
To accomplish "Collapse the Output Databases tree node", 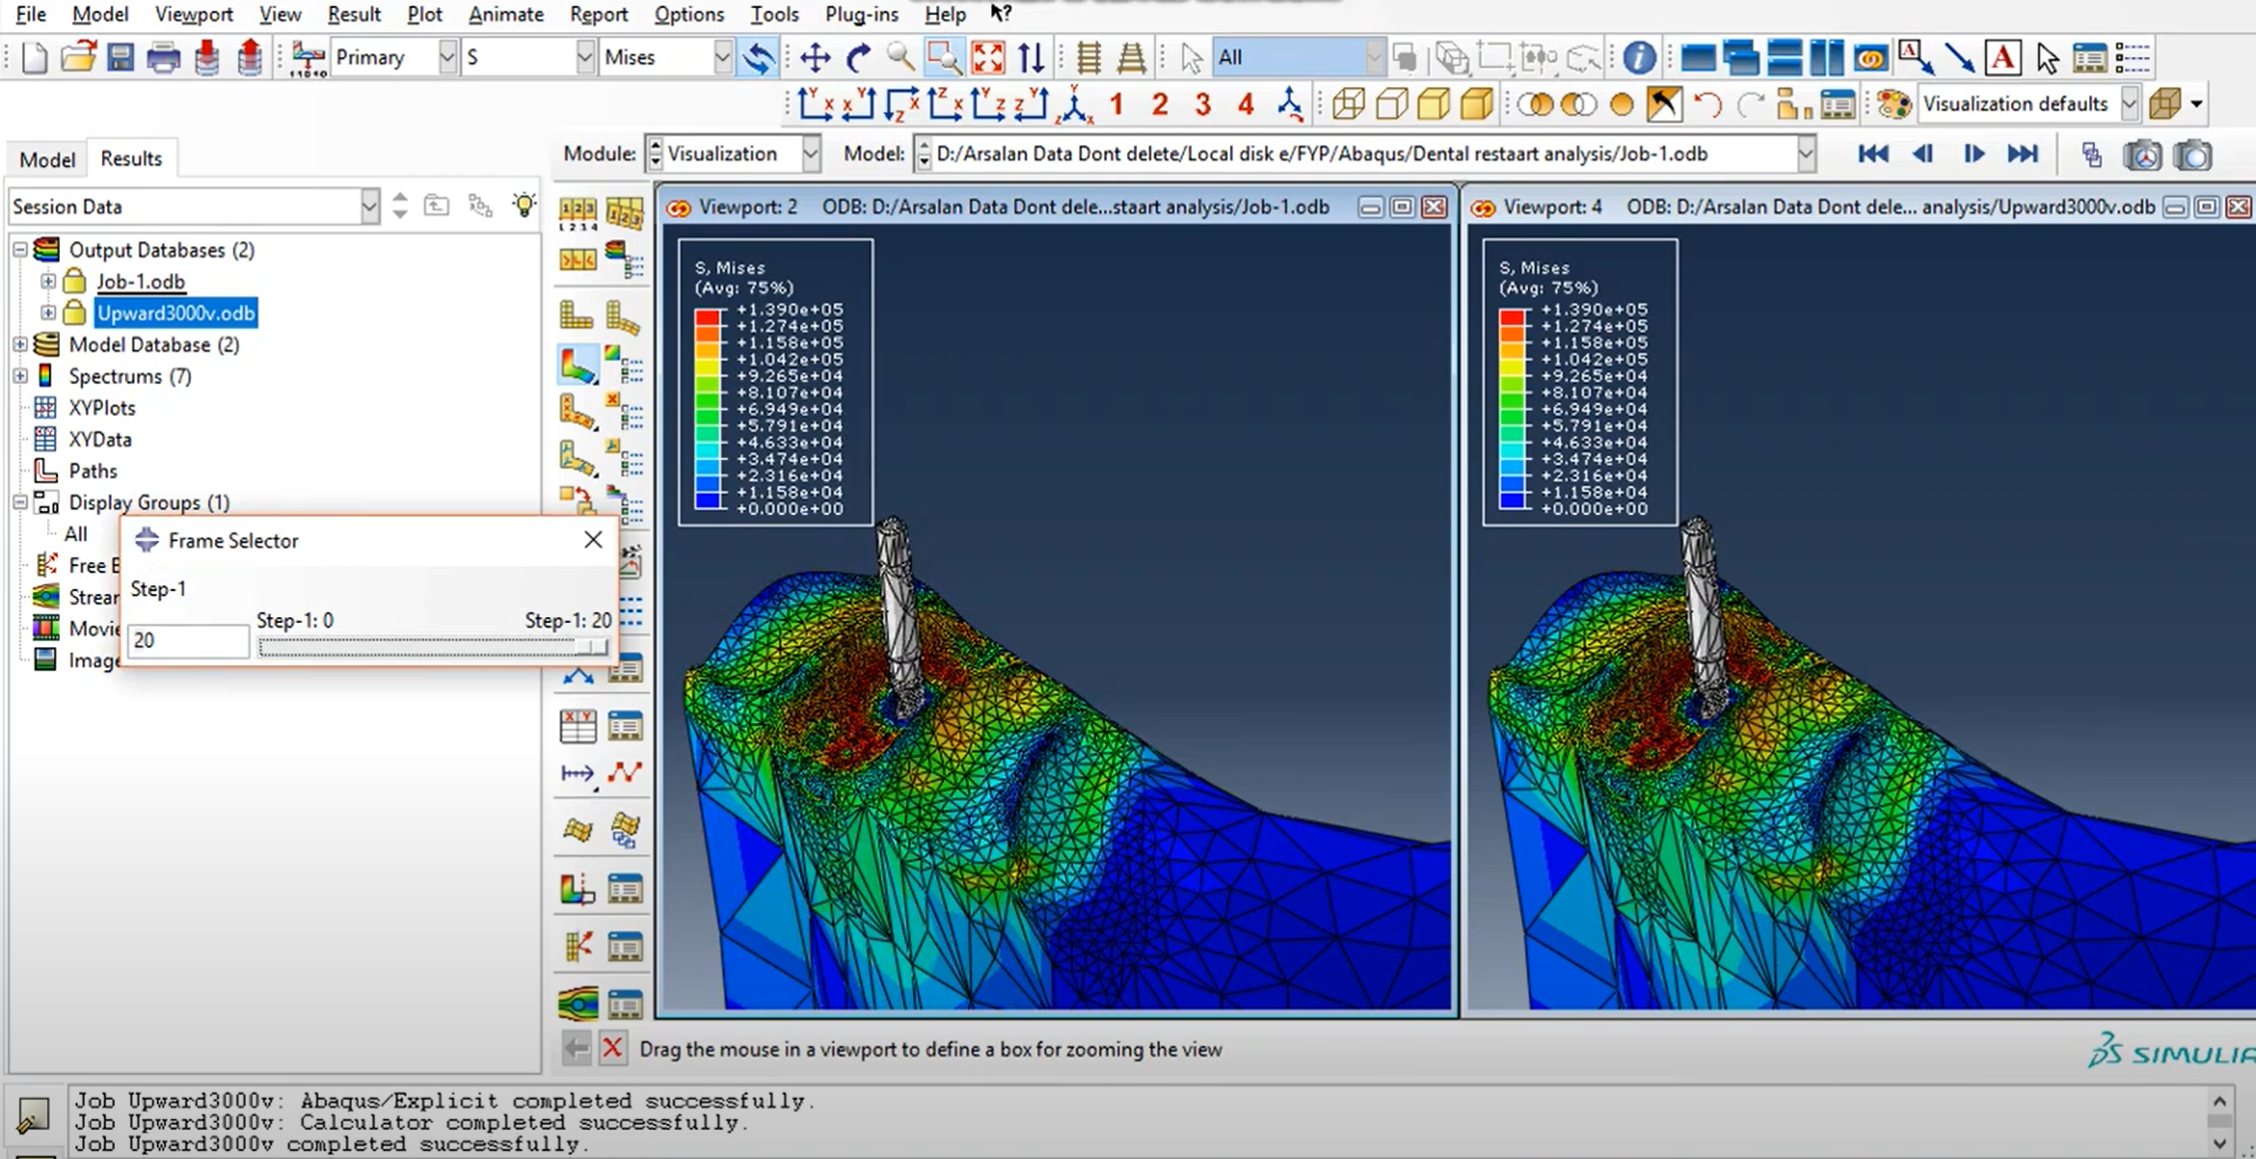I will click(x=20, y=250).
